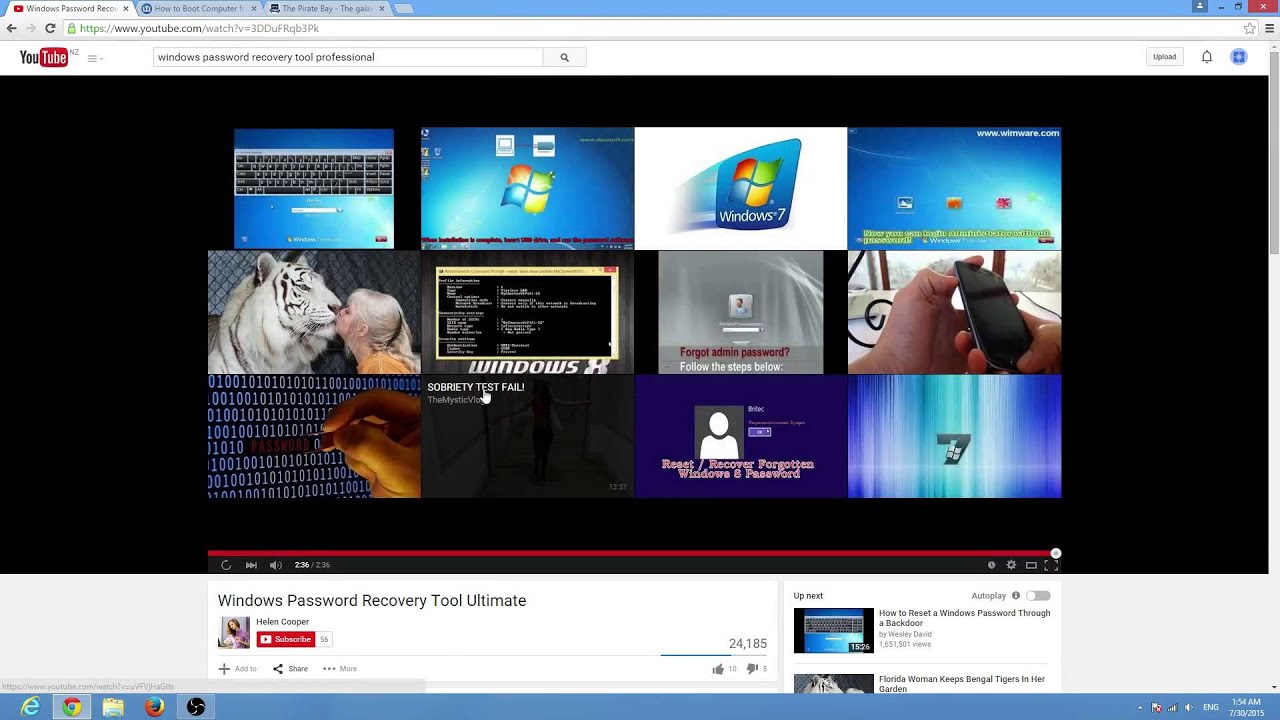Select the wimware.com suggested video tile
Viewport: 1280px width, 720px height.
pos(954,188)
